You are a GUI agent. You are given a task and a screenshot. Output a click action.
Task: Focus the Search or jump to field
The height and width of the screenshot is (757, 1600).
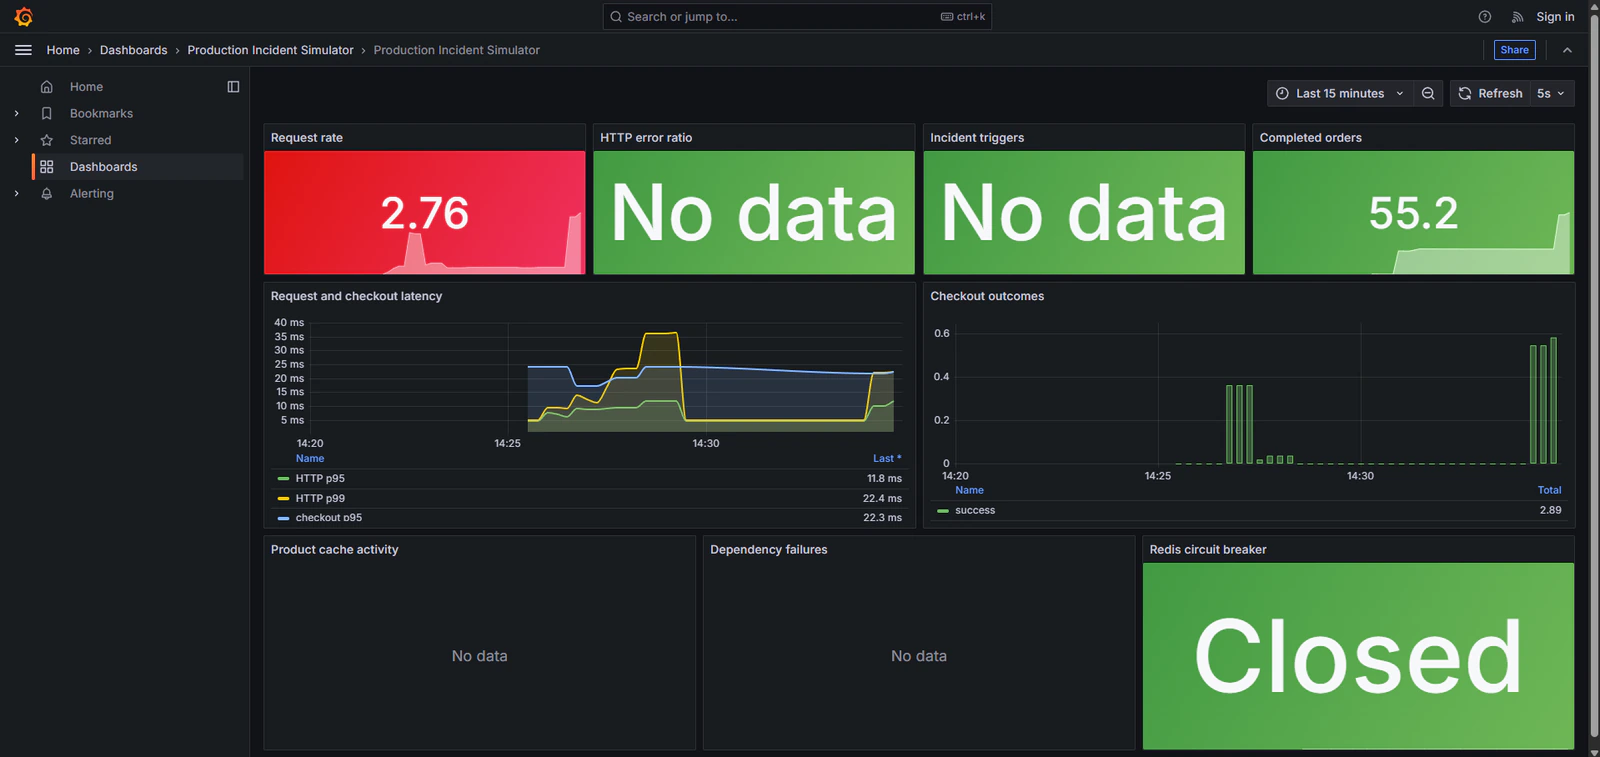pos(797,17)
